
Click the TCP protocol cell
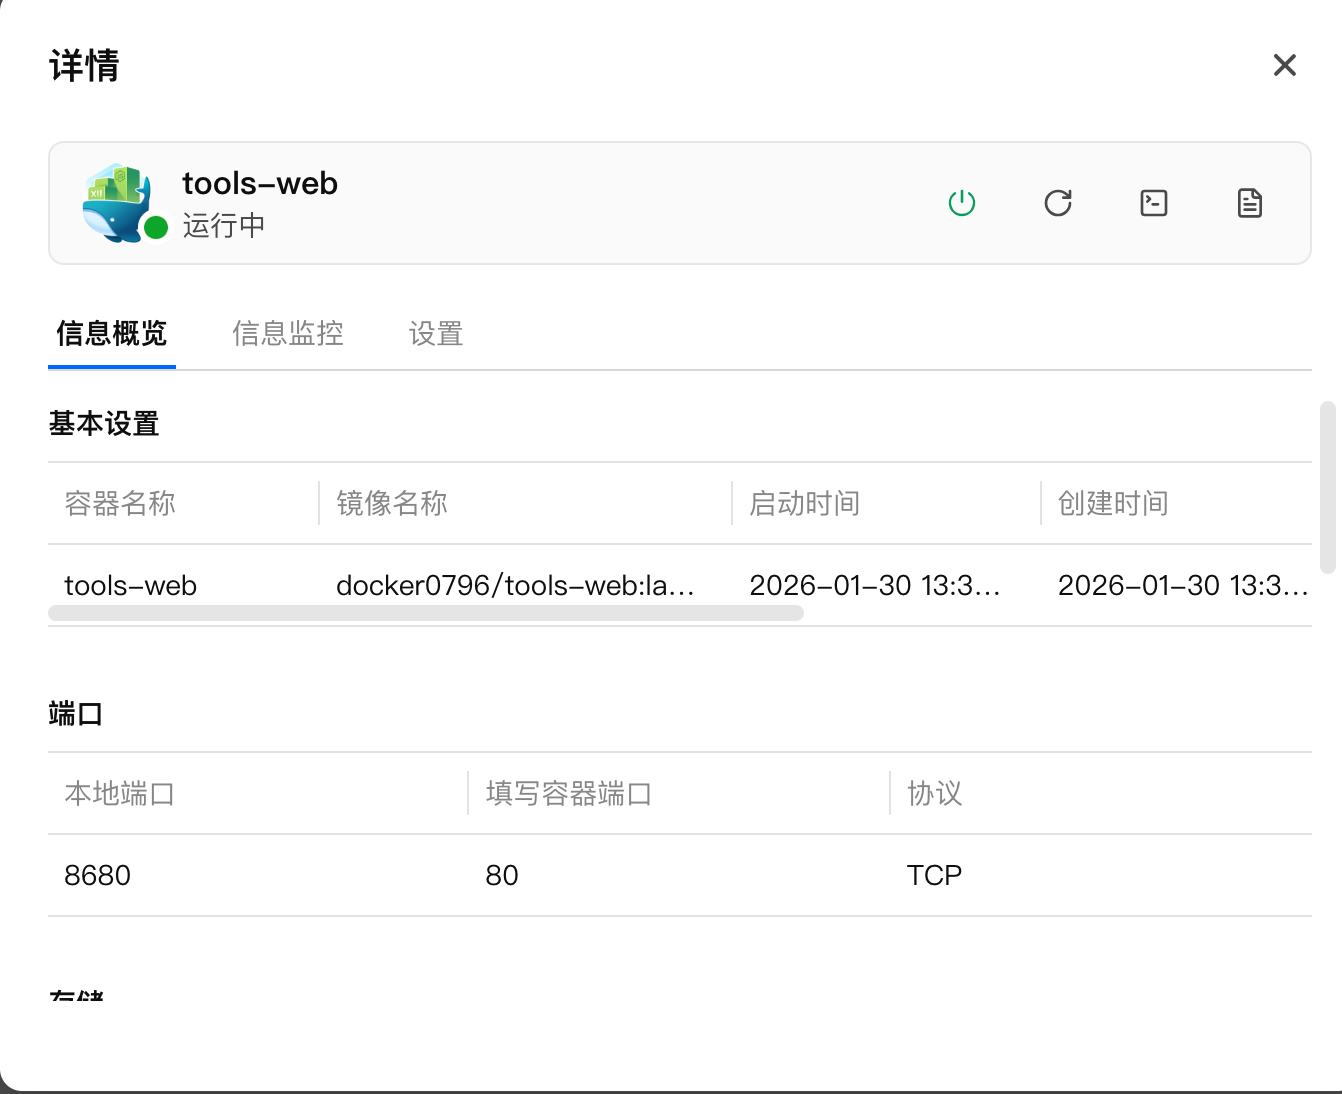point(933,875)
